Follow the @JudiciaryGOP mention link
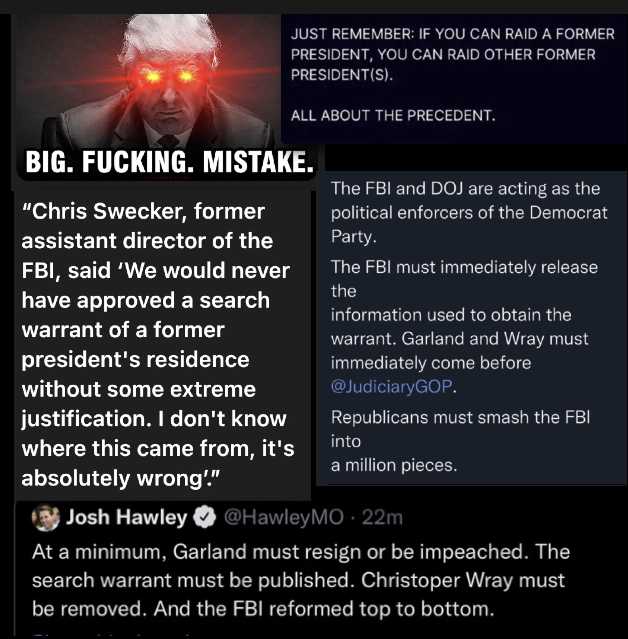628x639 pixels. 392,386
